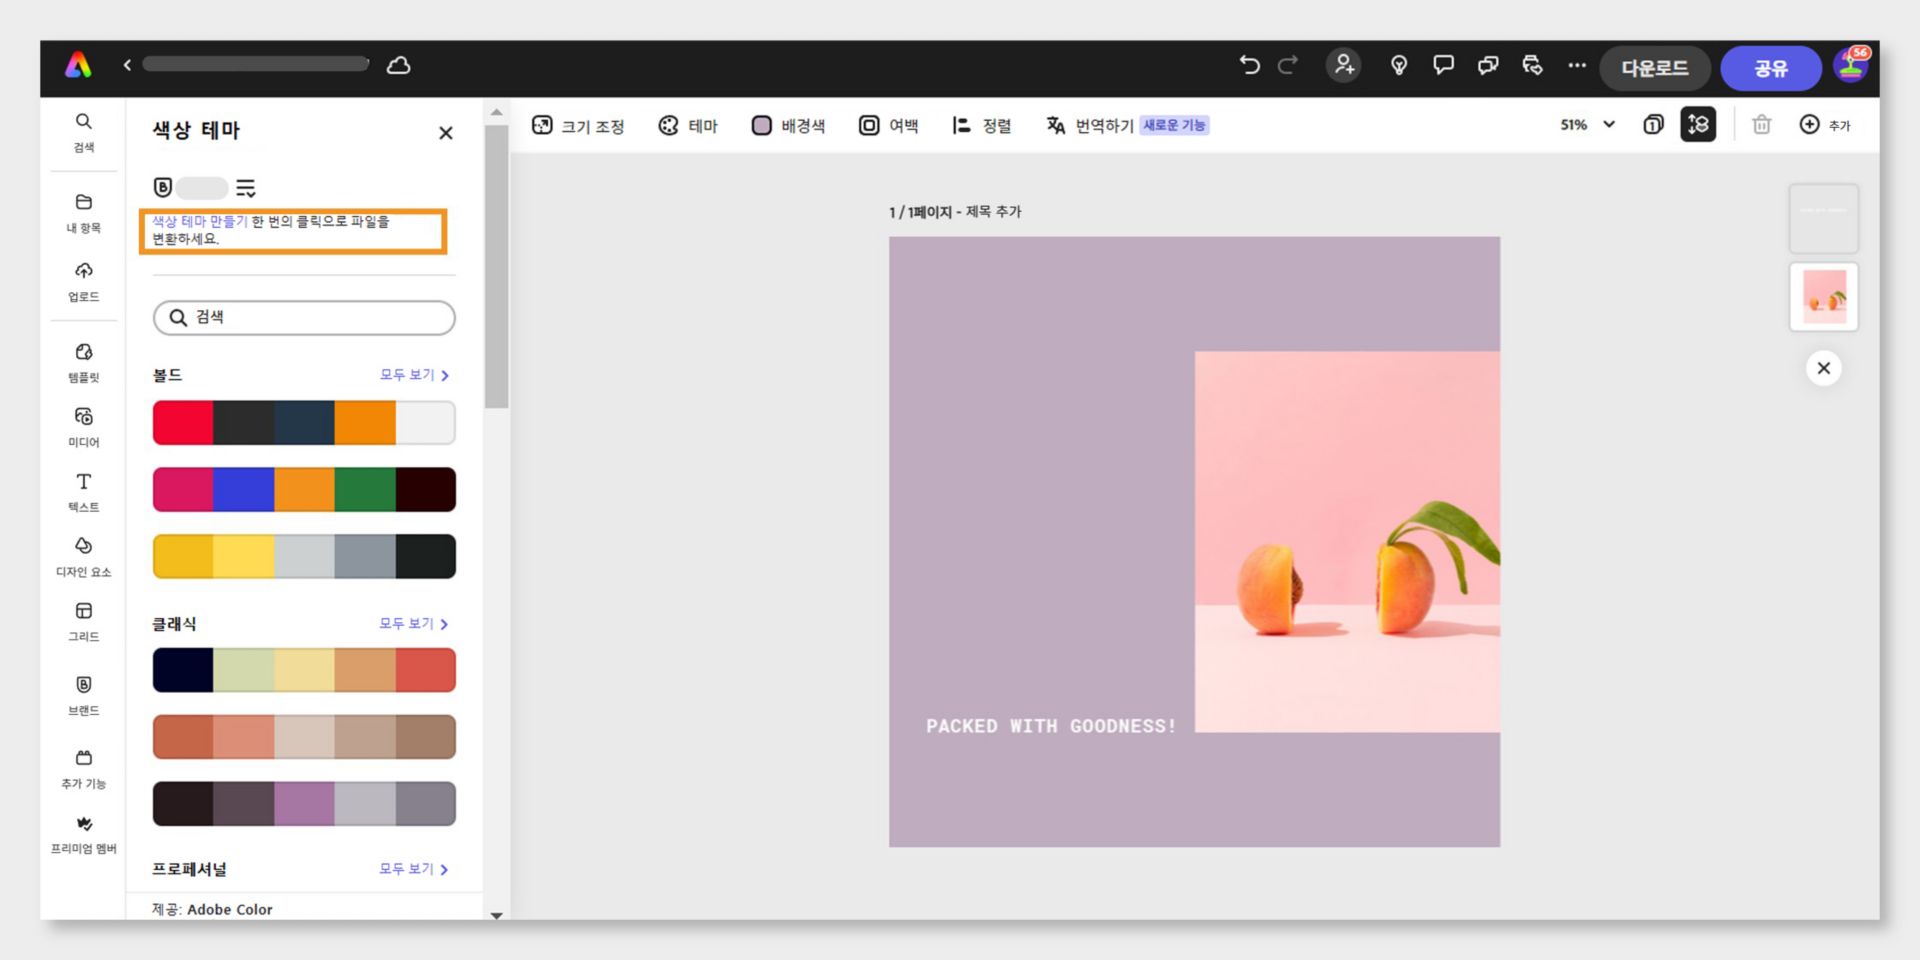Open the 브랜드 brand panel
Viewport: 1920px width, 960px height.
(84, 695)
